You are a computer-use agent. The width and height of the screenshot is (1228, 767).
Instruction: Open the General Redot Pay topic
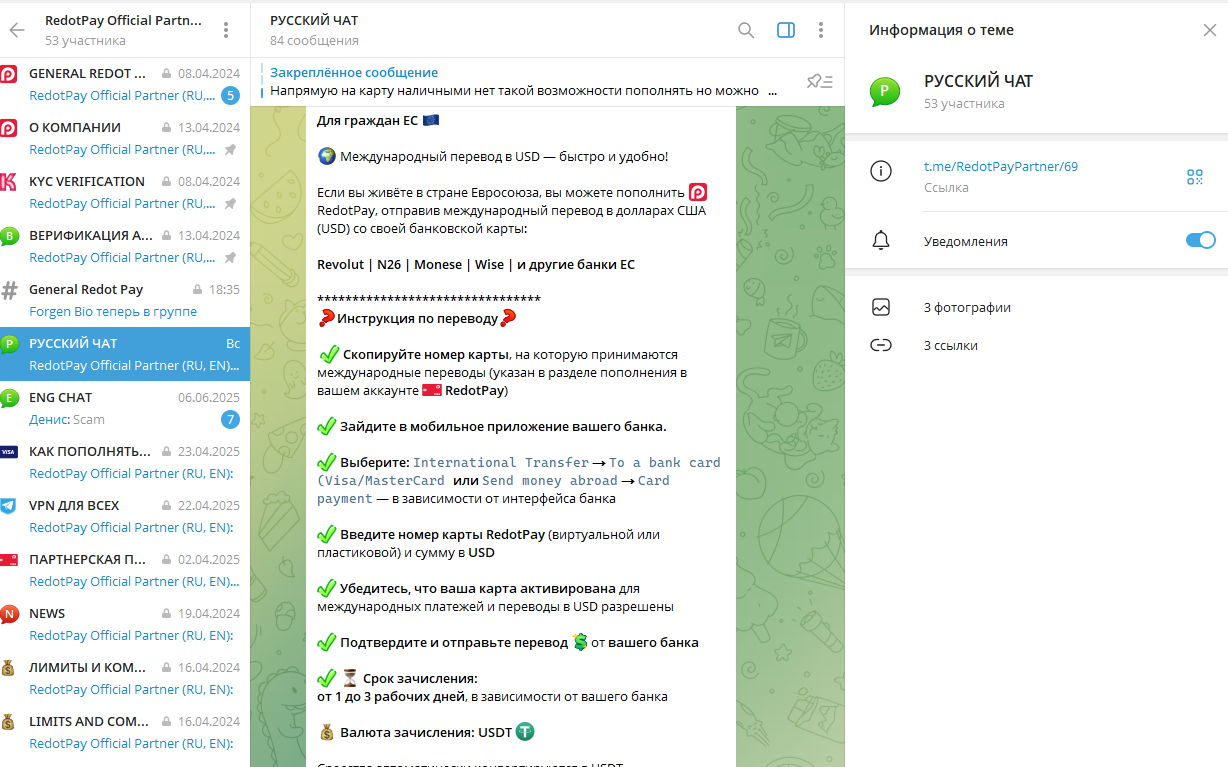click(125, 300)
